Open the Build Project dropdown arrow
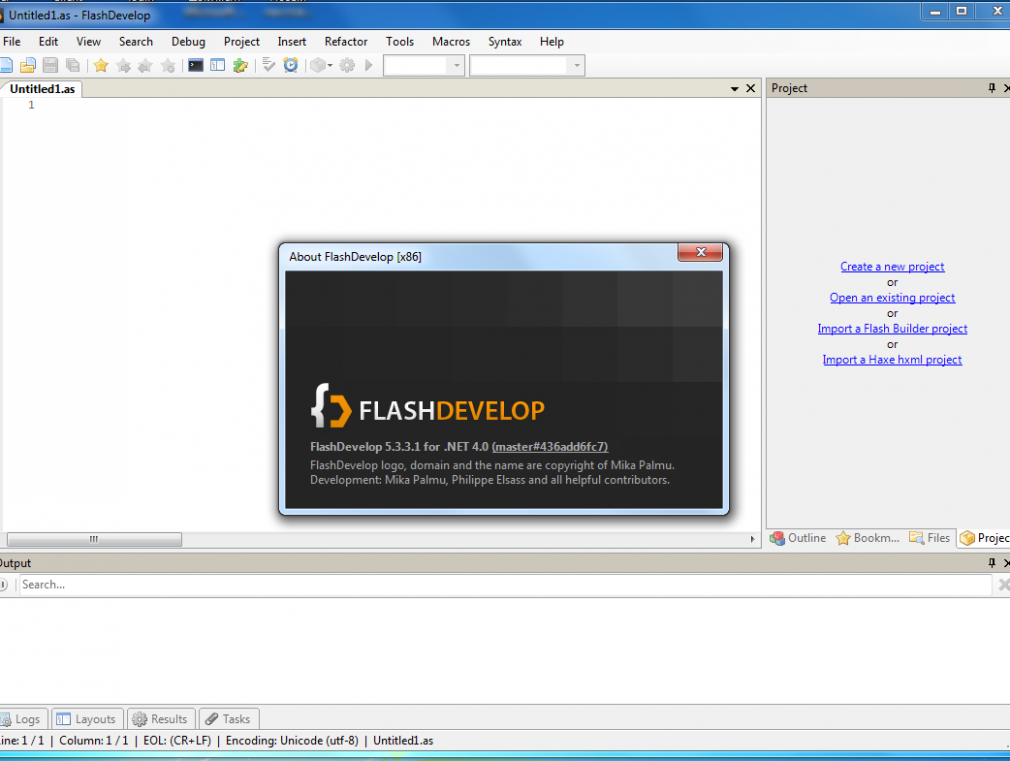This screenshot has width=1010, height=761. (x=330, y=65)
